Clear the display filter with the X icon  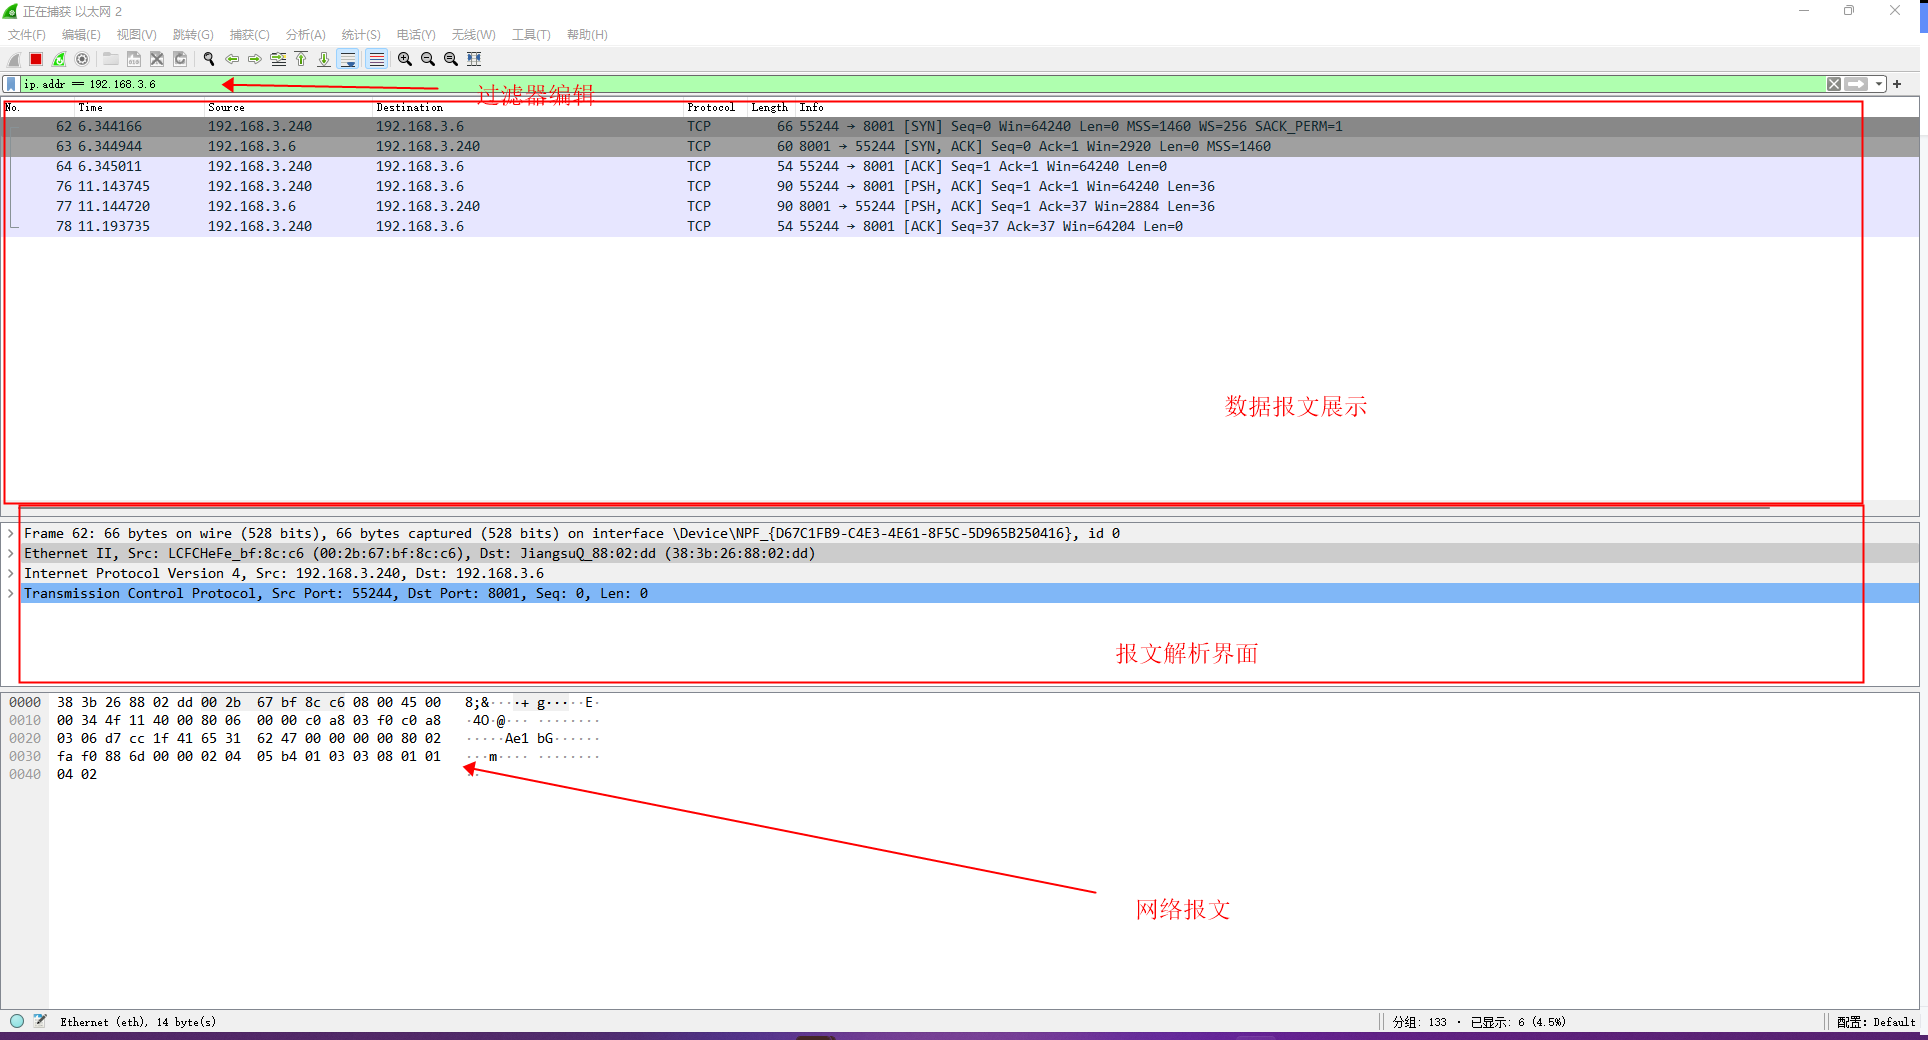coord(1834,84)
